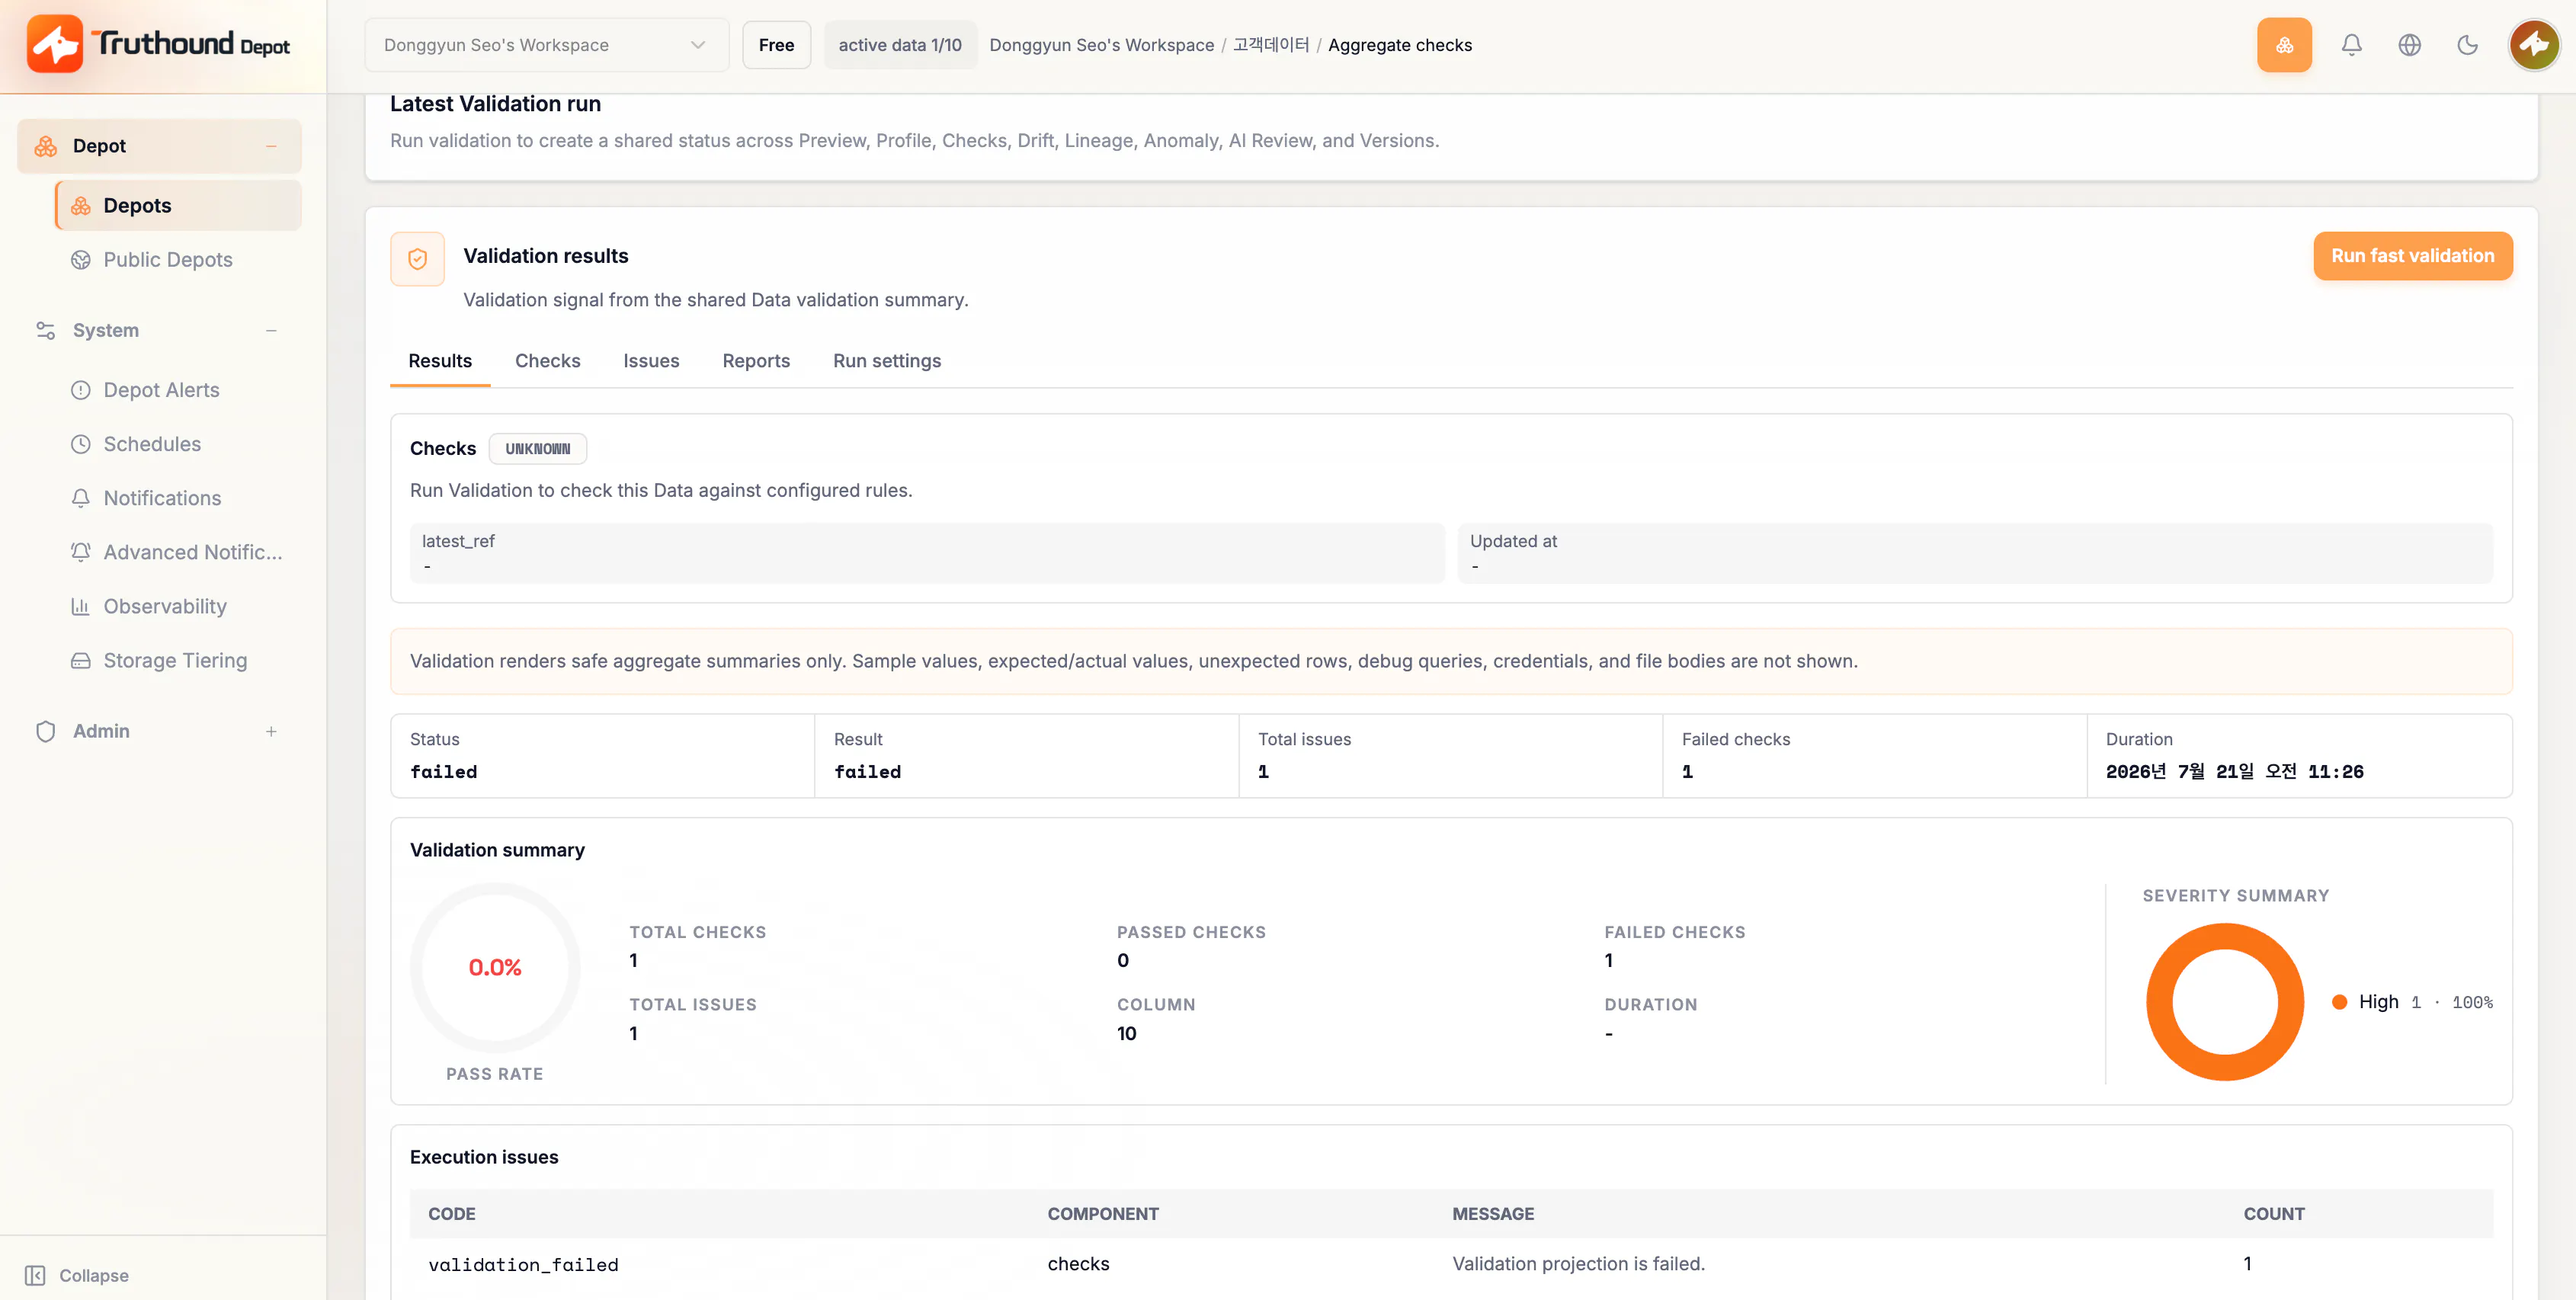Click the Notifications bell icon in sidebar

tap(81, 498)
